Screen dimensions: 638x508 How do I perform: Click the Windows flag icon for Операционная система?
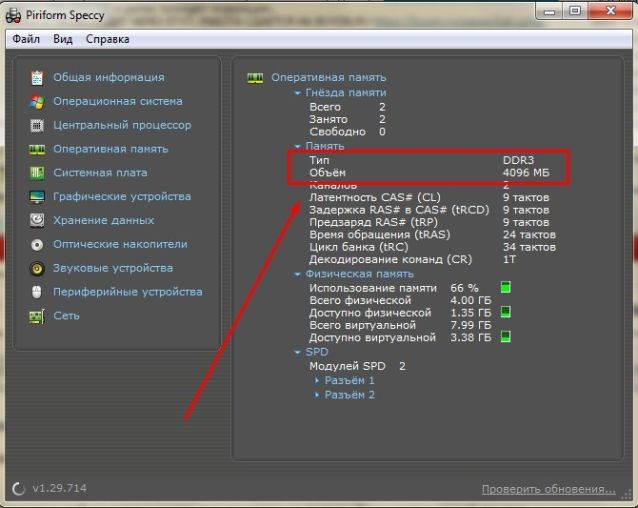tap(37, 102)
